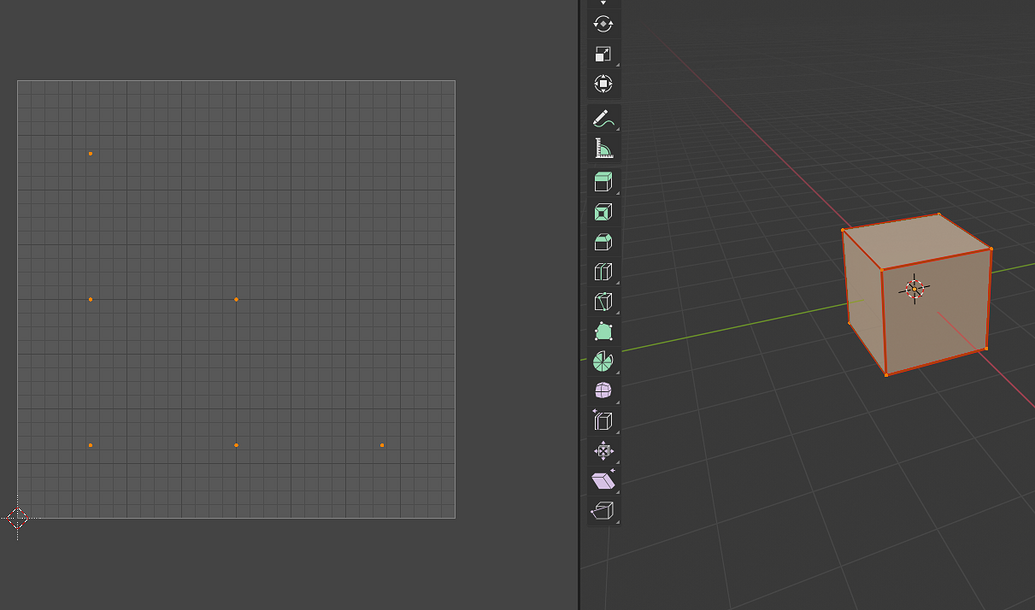Screen dimensions: 1035x610
Task: Select the Edge Slide tool
Action: (603, 420)
